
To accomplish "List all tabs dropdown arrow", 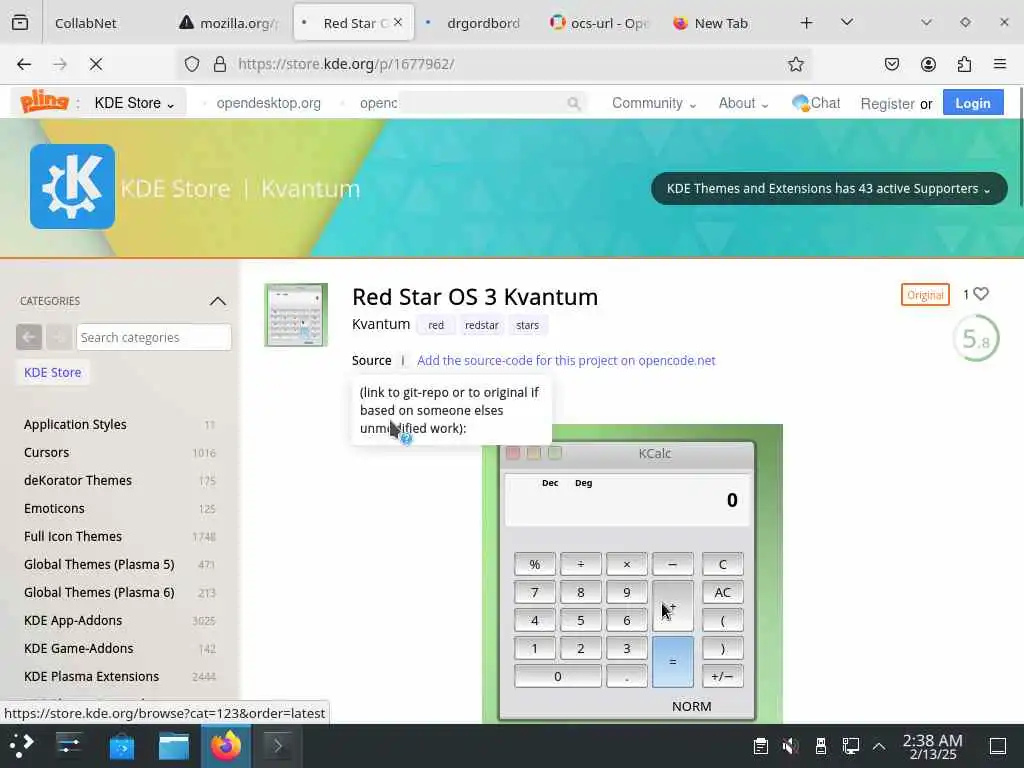I will click(x=847, y=23).
